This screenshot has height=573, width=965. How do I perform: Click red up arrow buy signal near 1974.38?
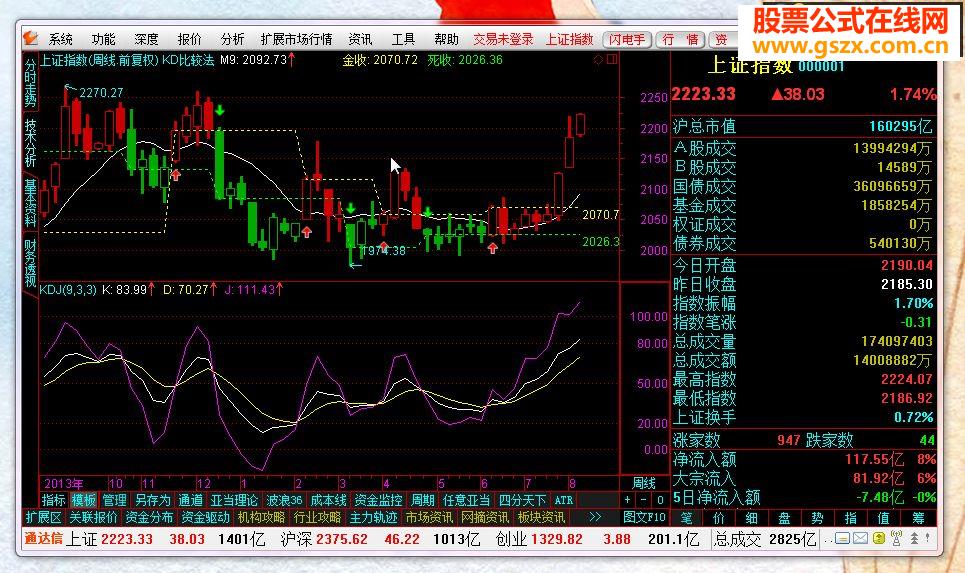383,247
